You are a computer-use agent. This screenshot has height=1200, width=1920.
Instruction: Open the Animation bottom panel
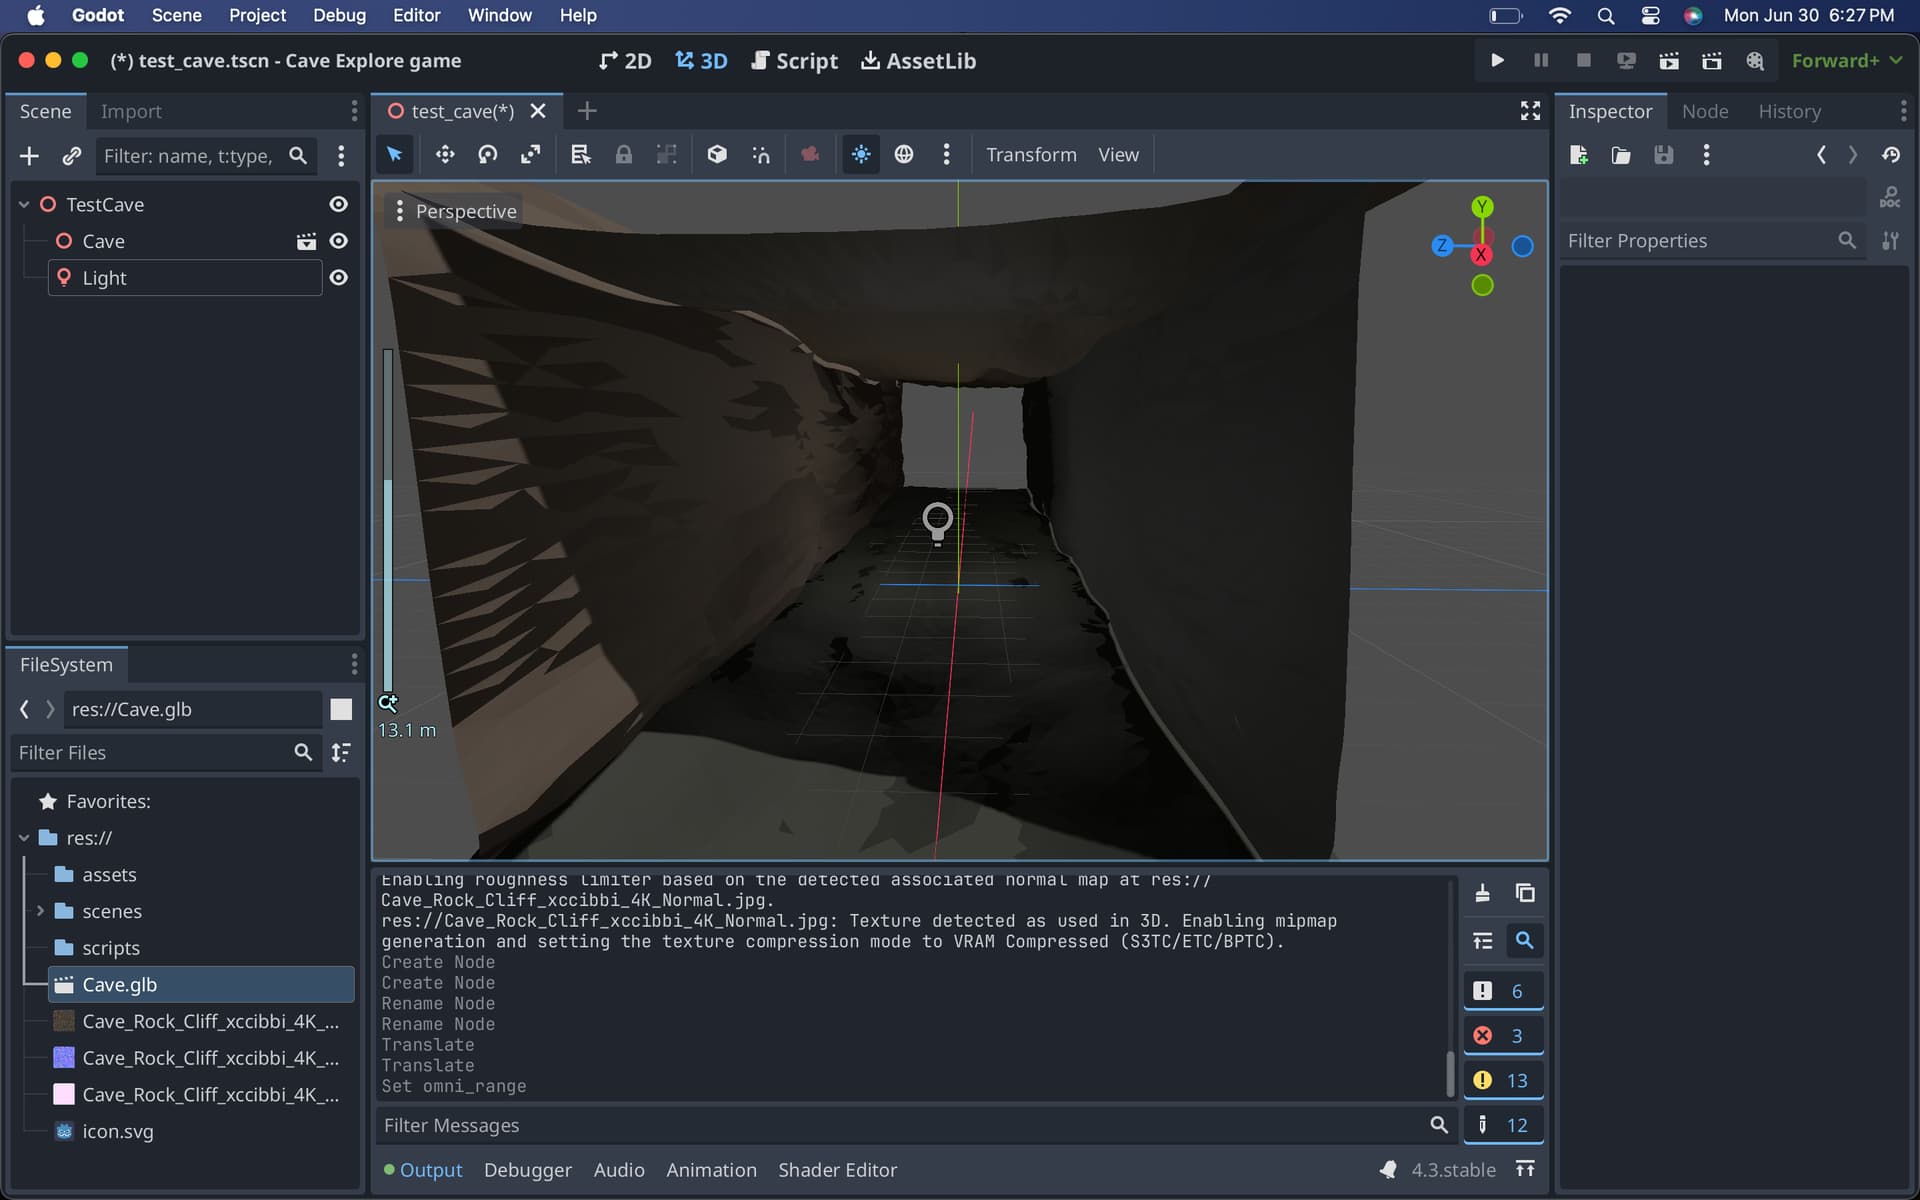[711, 1170]
